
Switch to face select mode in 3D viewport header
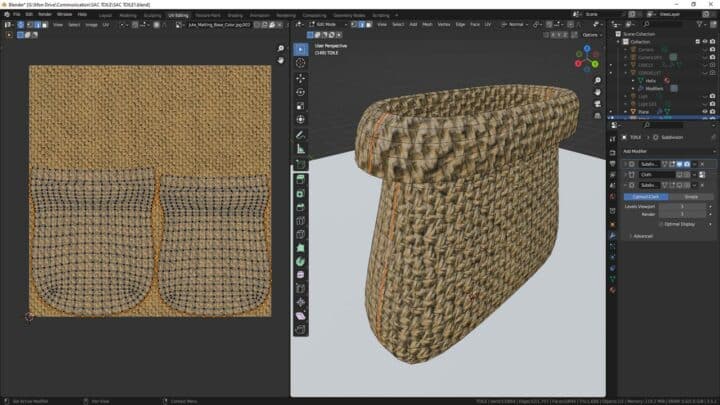[x=369, y=24]
